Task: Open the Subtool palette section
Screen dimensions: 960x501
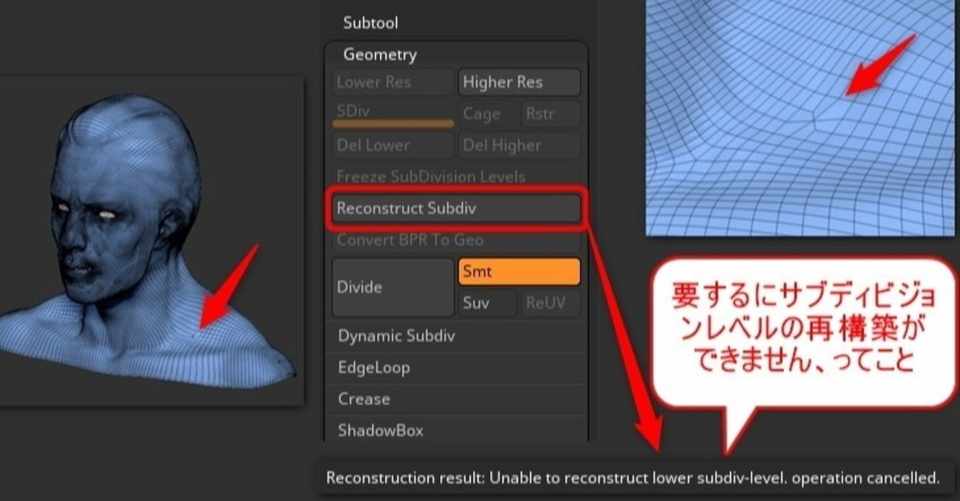Action: coord(370,23)
